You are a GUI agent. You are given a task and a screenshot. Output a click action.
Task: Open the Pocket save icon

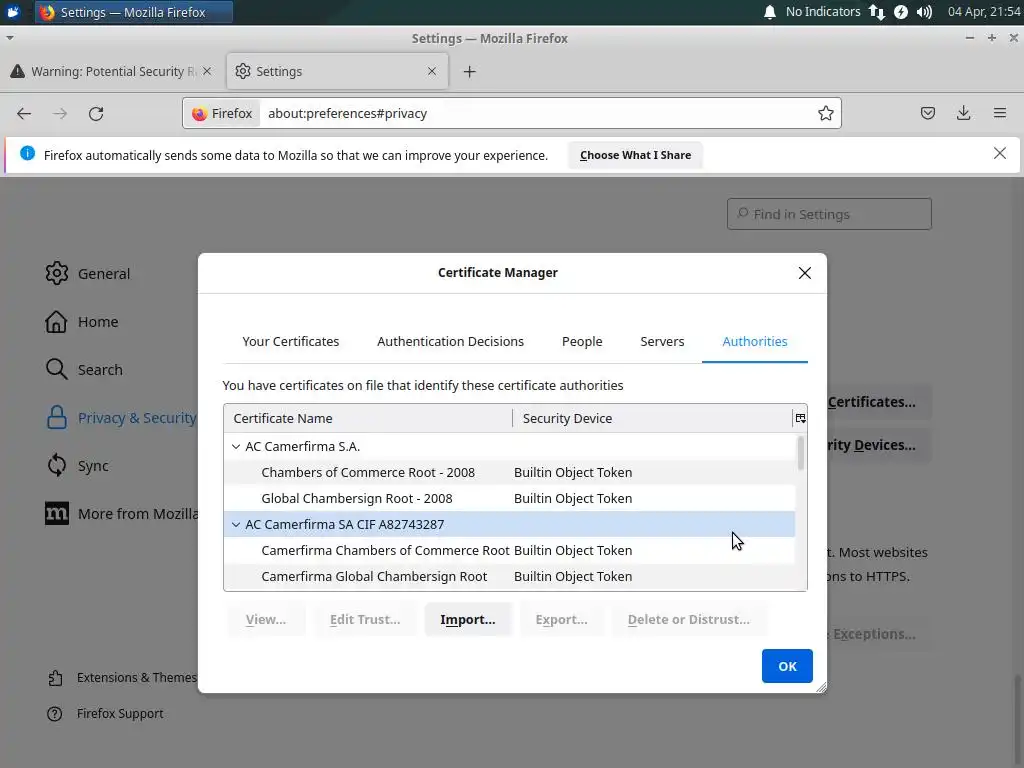pos(927,114)
